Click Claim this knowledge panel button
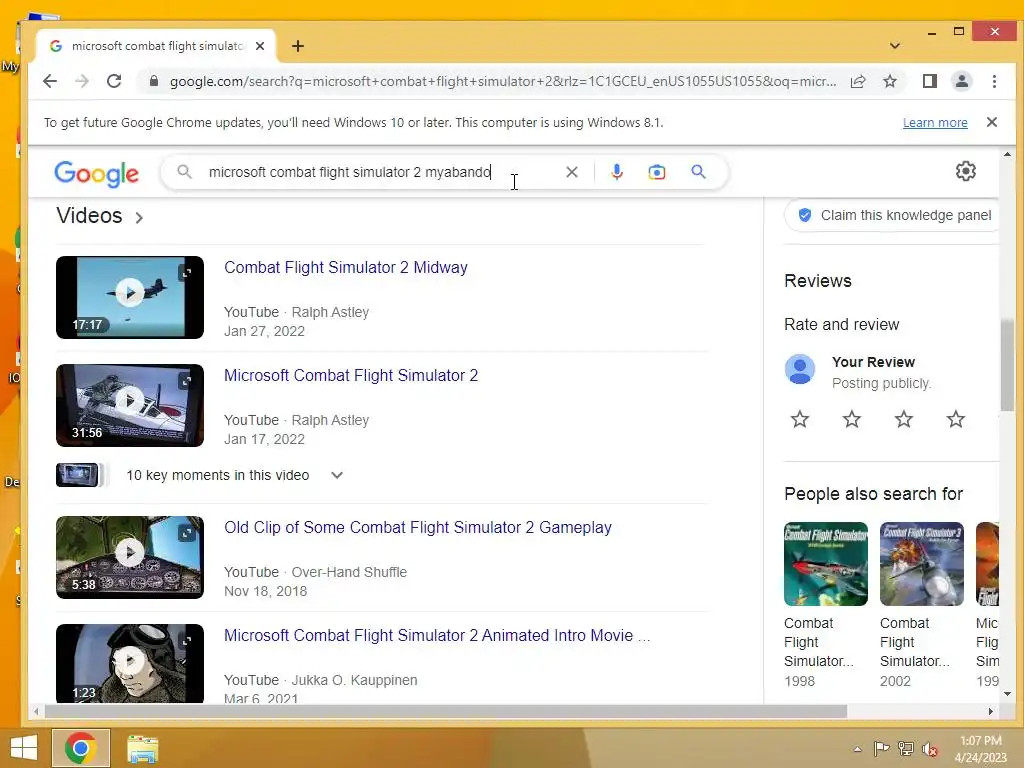The image size is (1024, 768). pyautogui.click(x=892, y=216)
